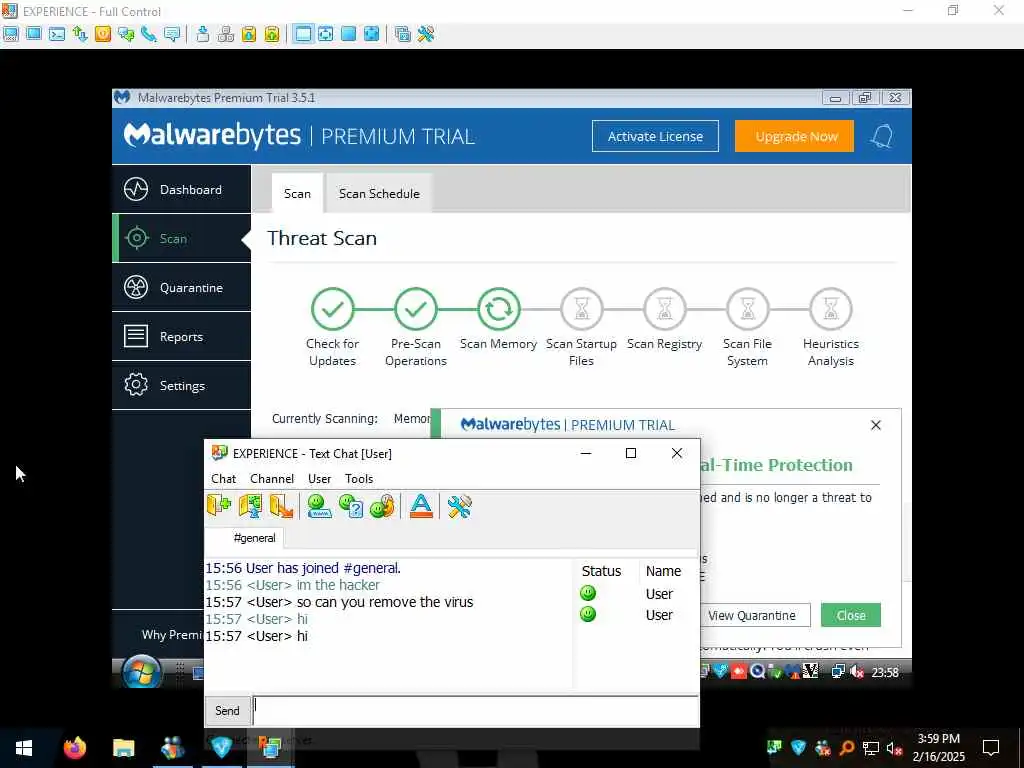
Task: Click the smiley with question mark icon
Action: tap(351, 506)
